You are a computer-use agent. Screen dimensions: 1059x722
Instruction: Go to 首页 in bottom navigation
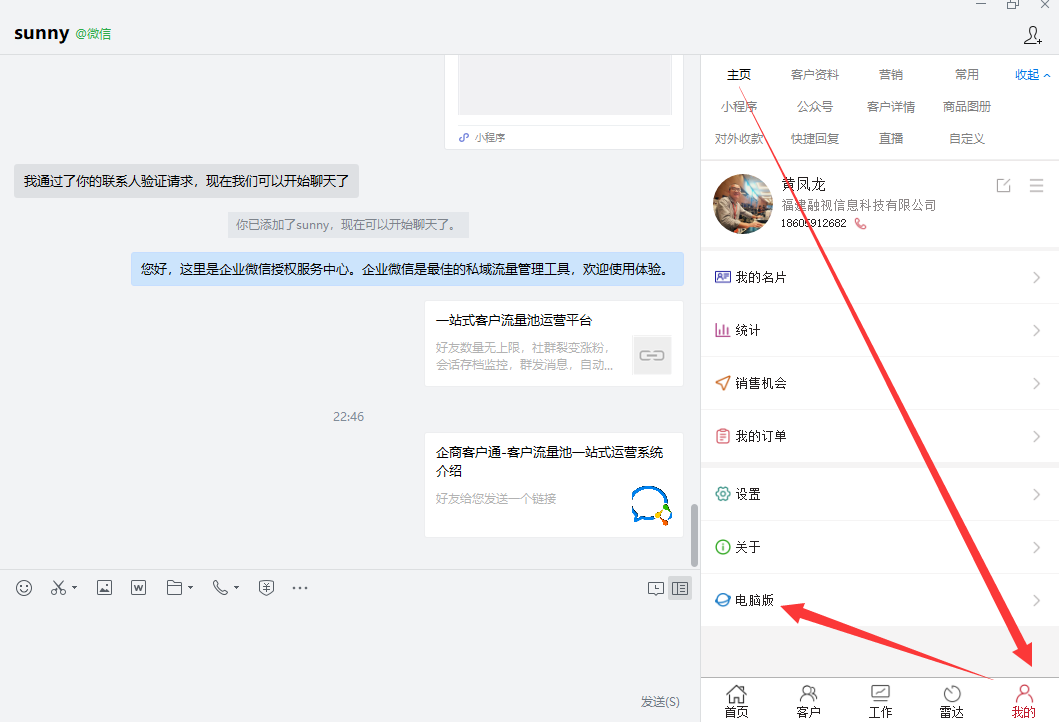[x=736, y=702]
